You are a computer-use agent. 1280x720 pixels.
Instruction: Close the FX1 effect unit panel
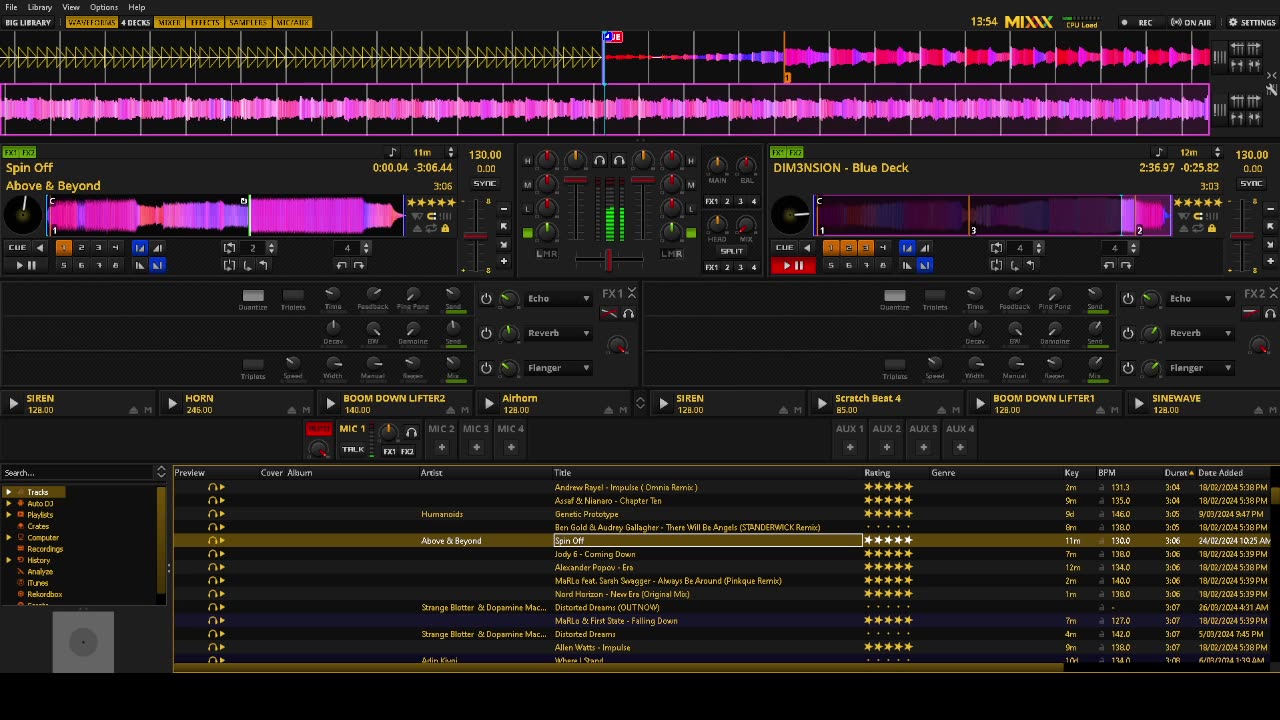pyautogui.click(x=631, y=293)
